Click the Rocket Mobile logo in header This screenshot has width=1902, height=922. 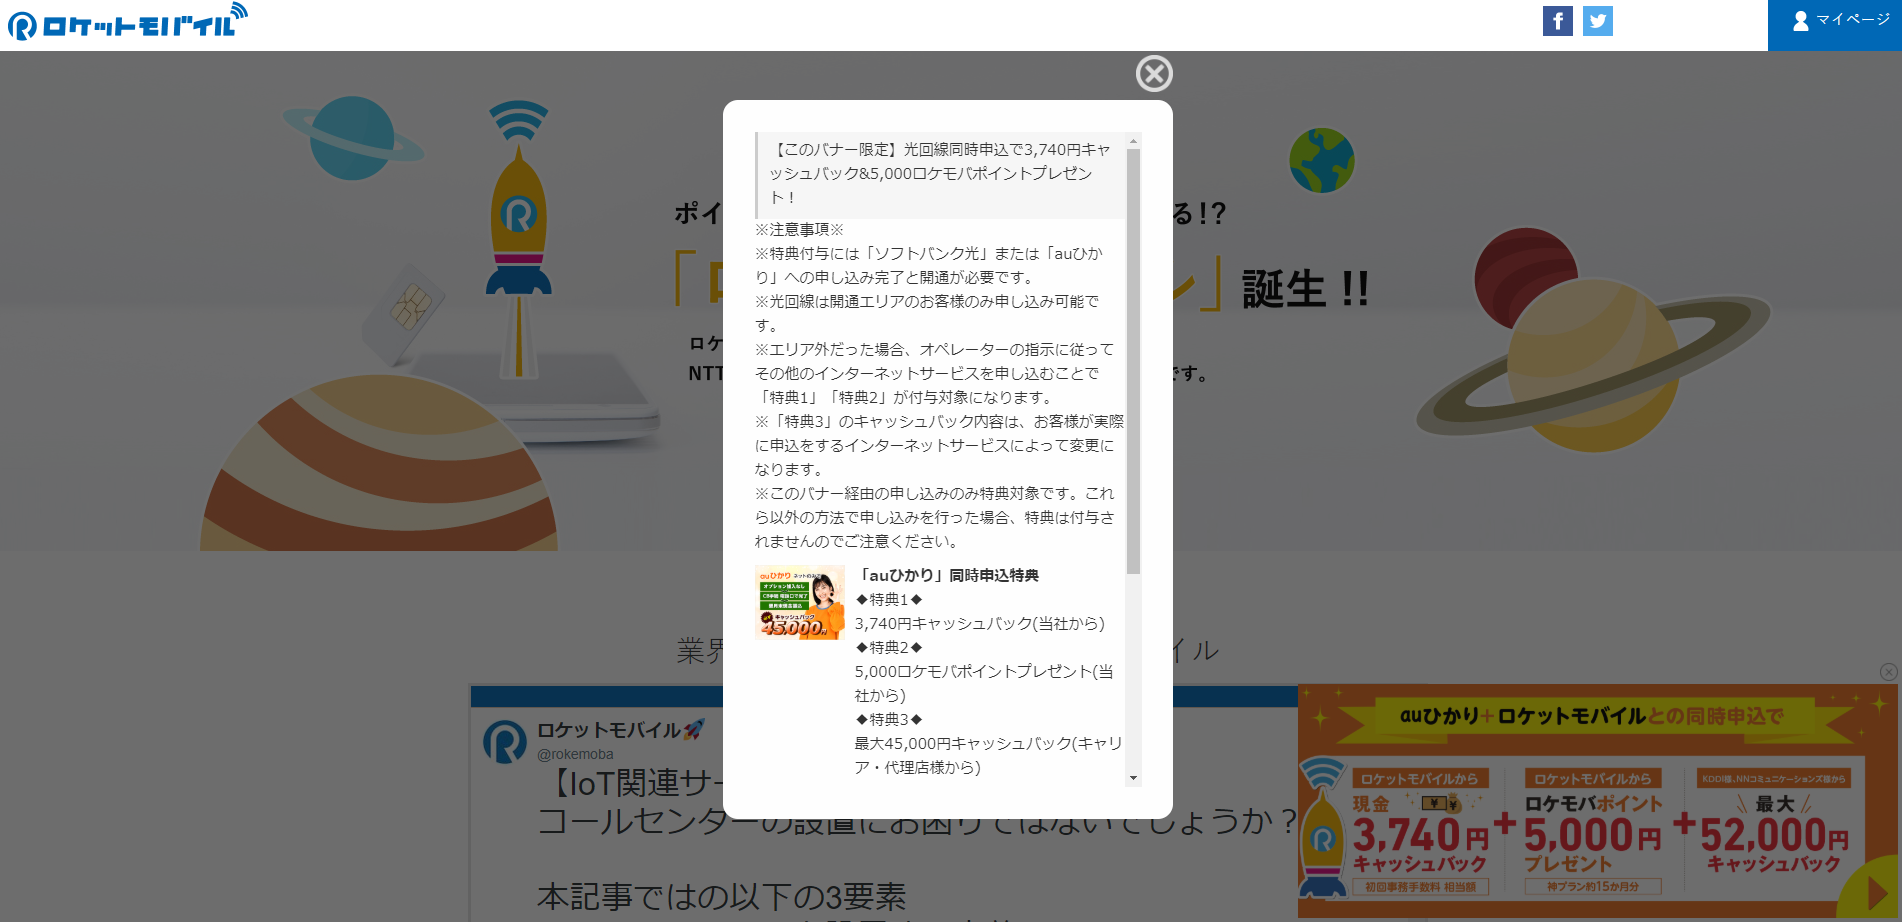pyautogui.click(x=127, y=22)
